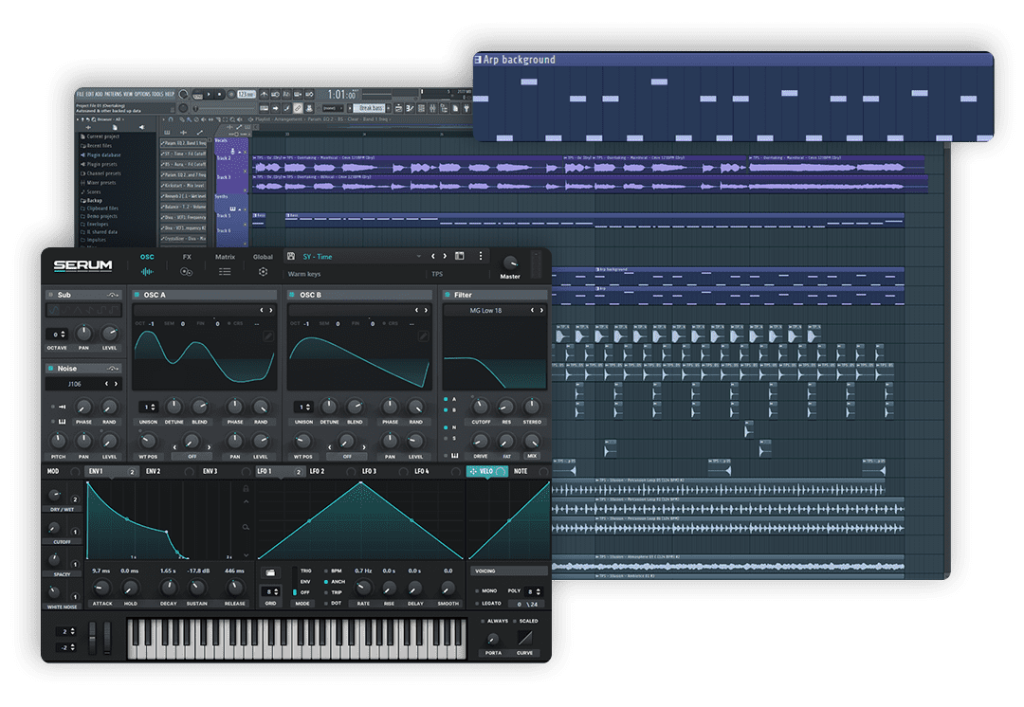Click the MODE button in Serum's LFO section
The width and height of the screenshot is (1024, 707).
pyautogui.click(x=303, y=603)
